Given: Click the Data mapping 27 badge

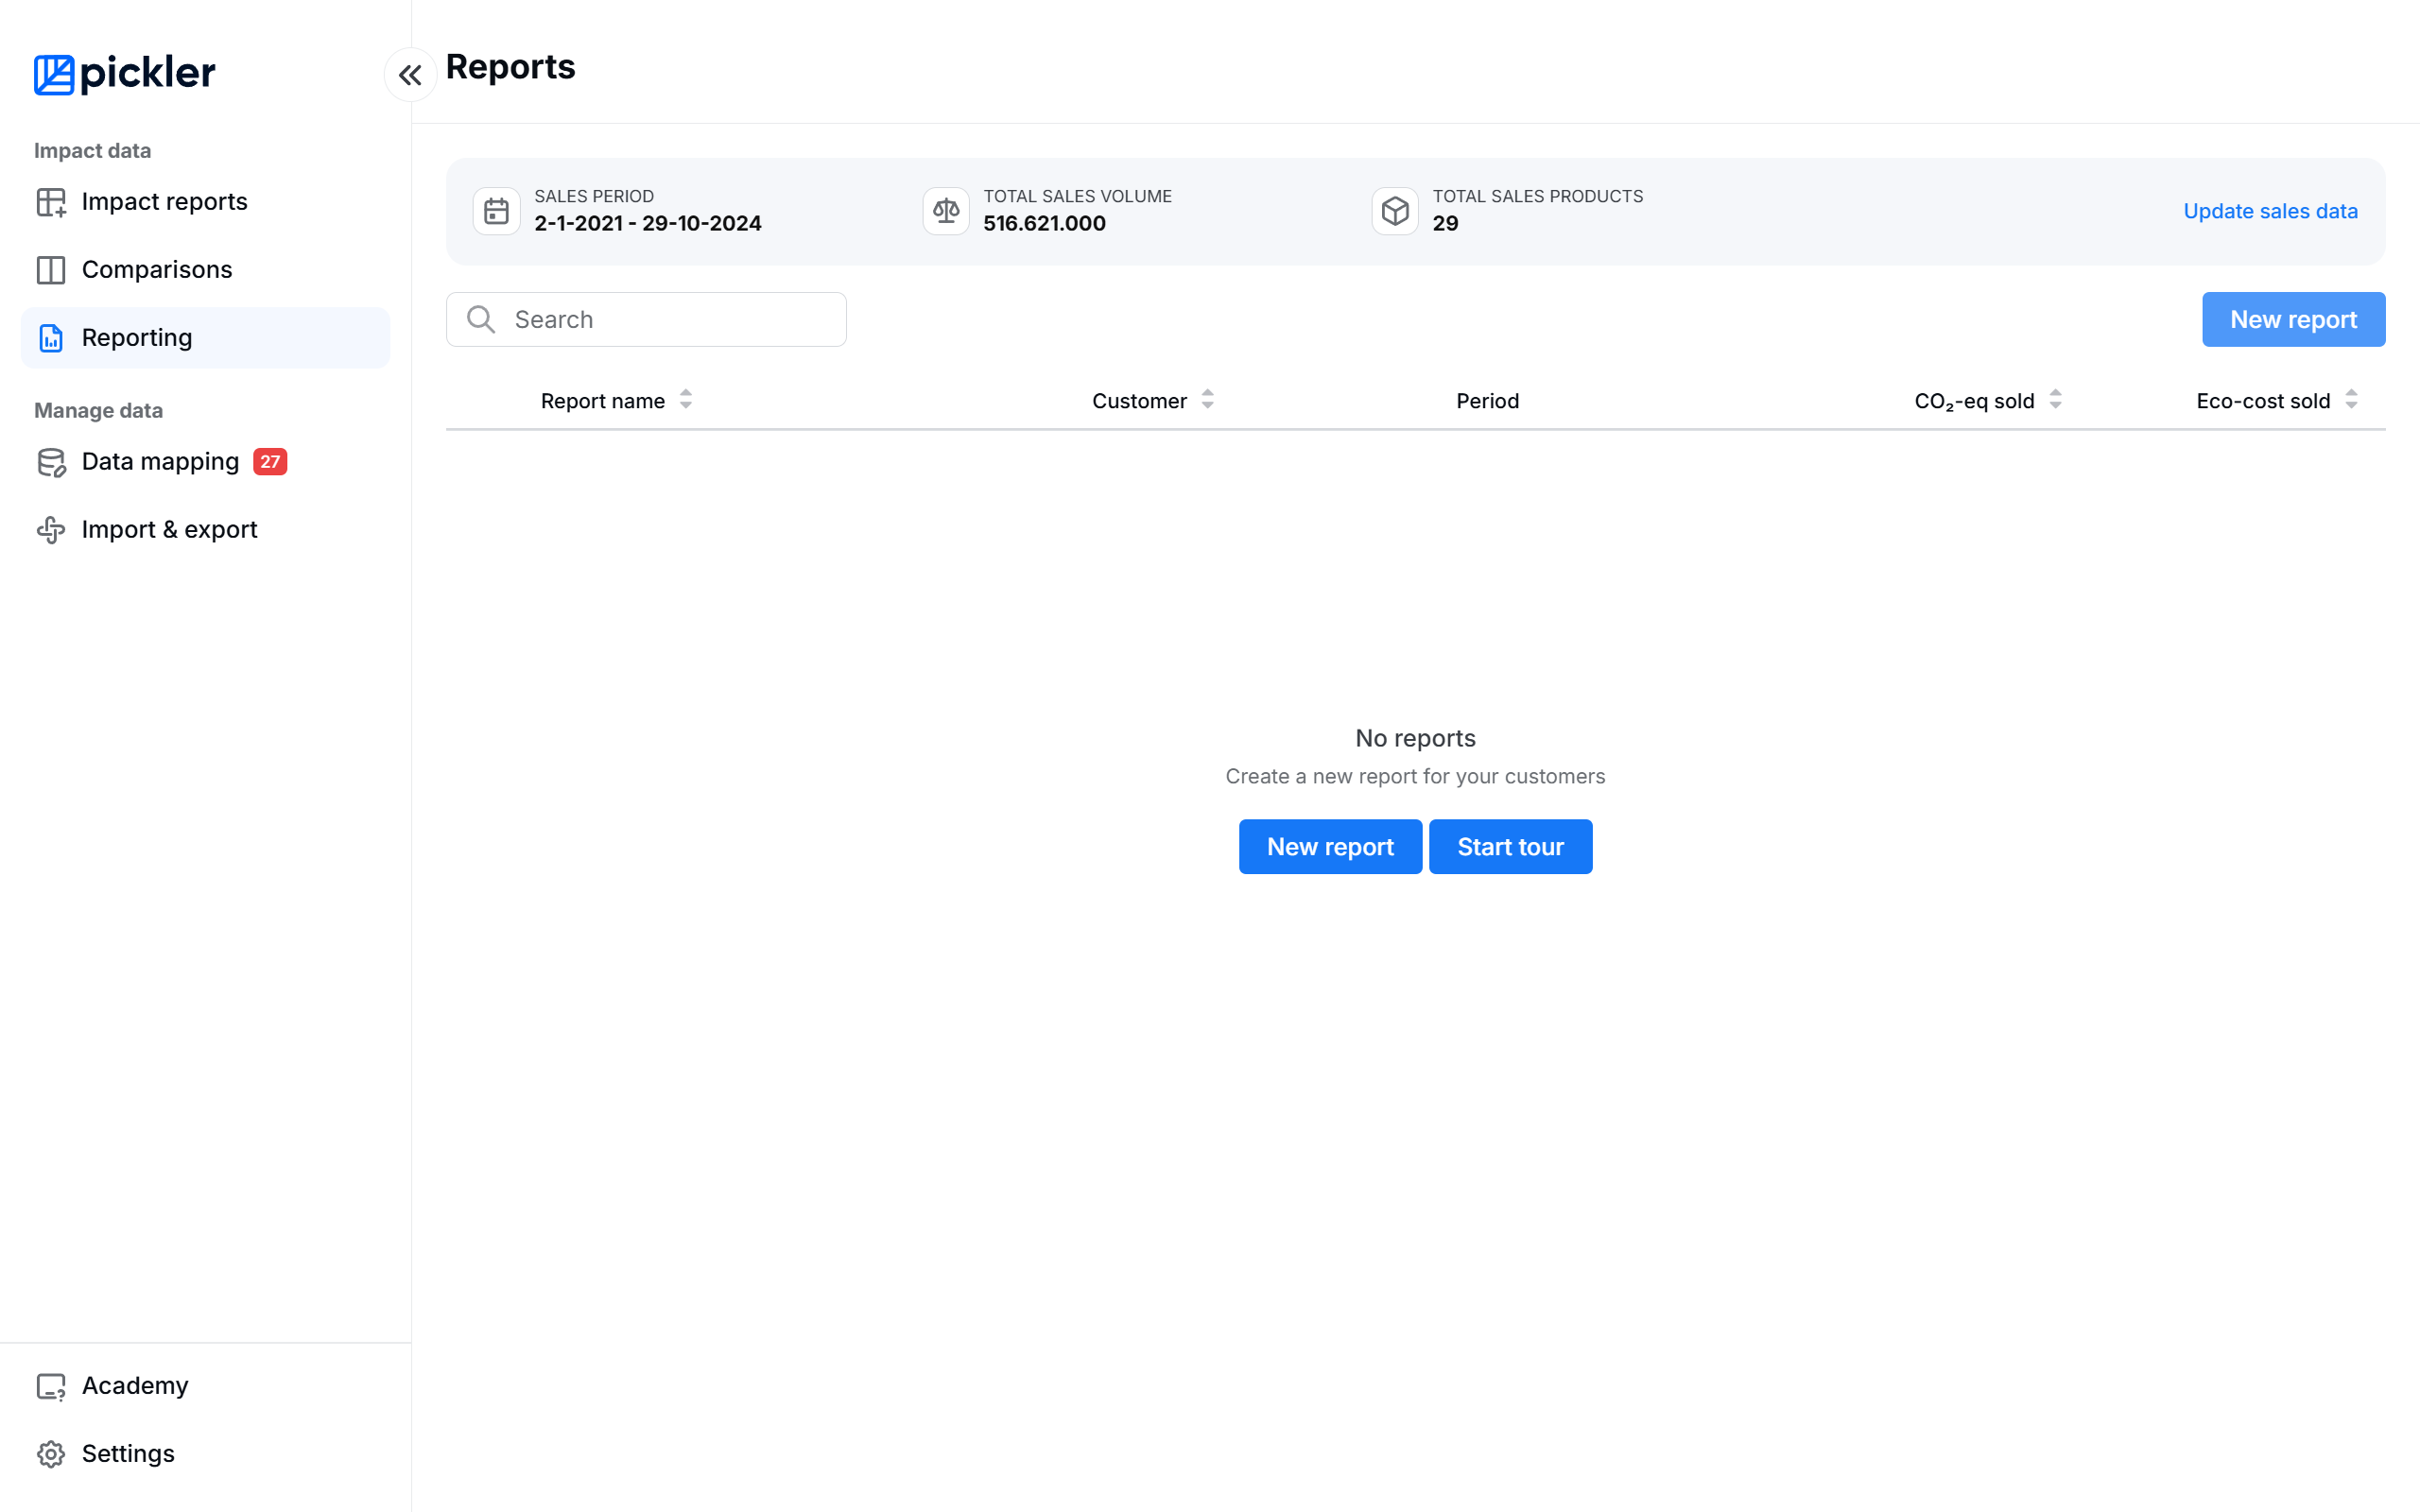Looking at the screenshot, I should (x=270, y=461).
